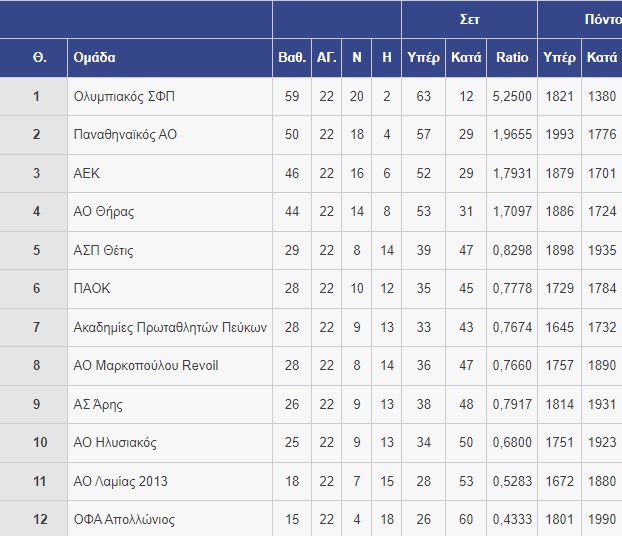Open ΑΟ Μαρκοπούλου Revoil team entry
The height and width of the screenshot is (536, 622).
146,365
